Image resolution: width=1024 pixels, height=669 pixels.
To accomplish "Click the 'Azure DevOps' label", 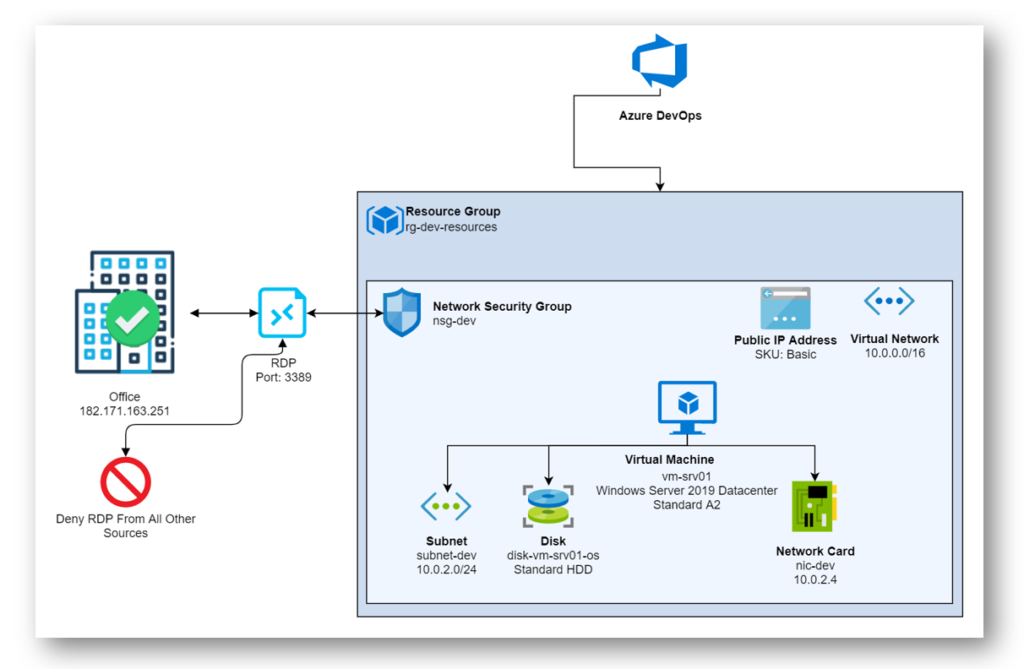I will pyautogui.click(x=660, y=116).
